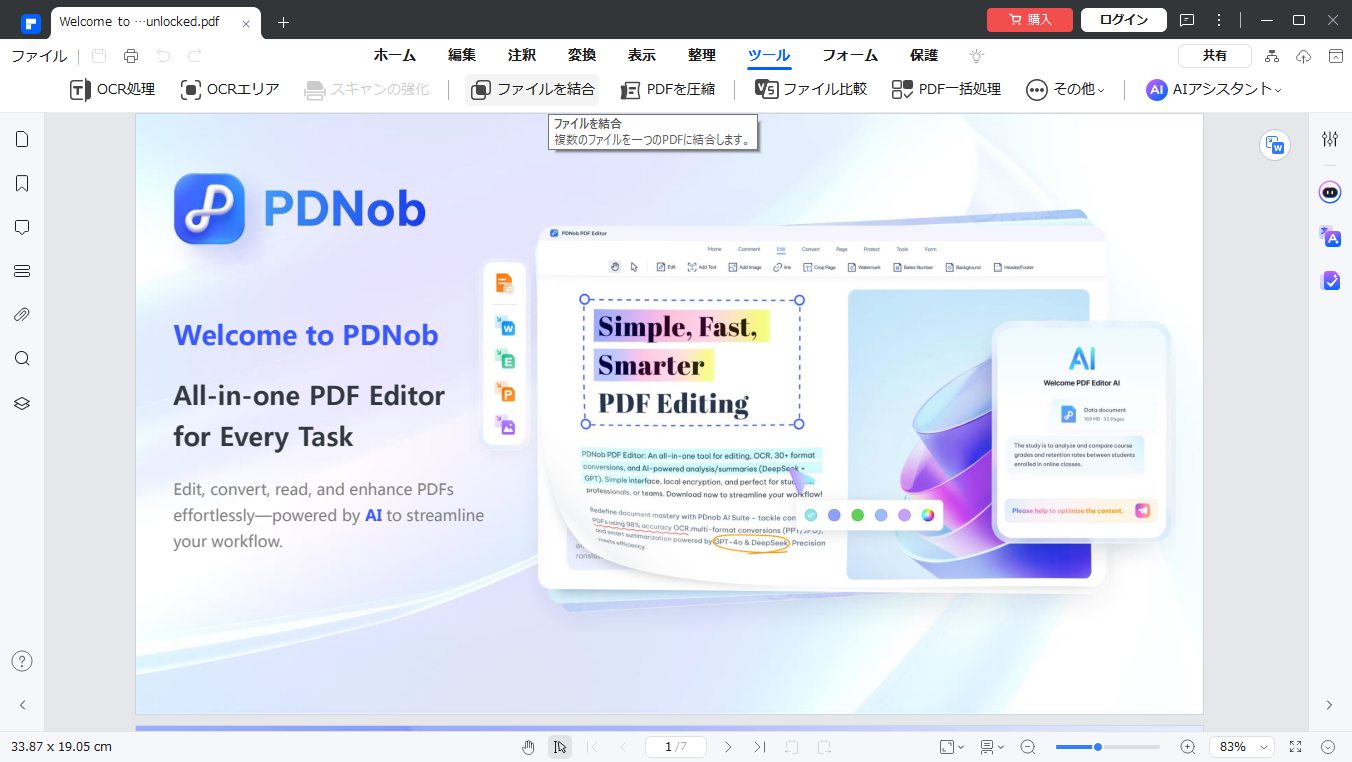Click the page number input field
Viewport: 1352px width, 762px height.
[x=676, y=747]
